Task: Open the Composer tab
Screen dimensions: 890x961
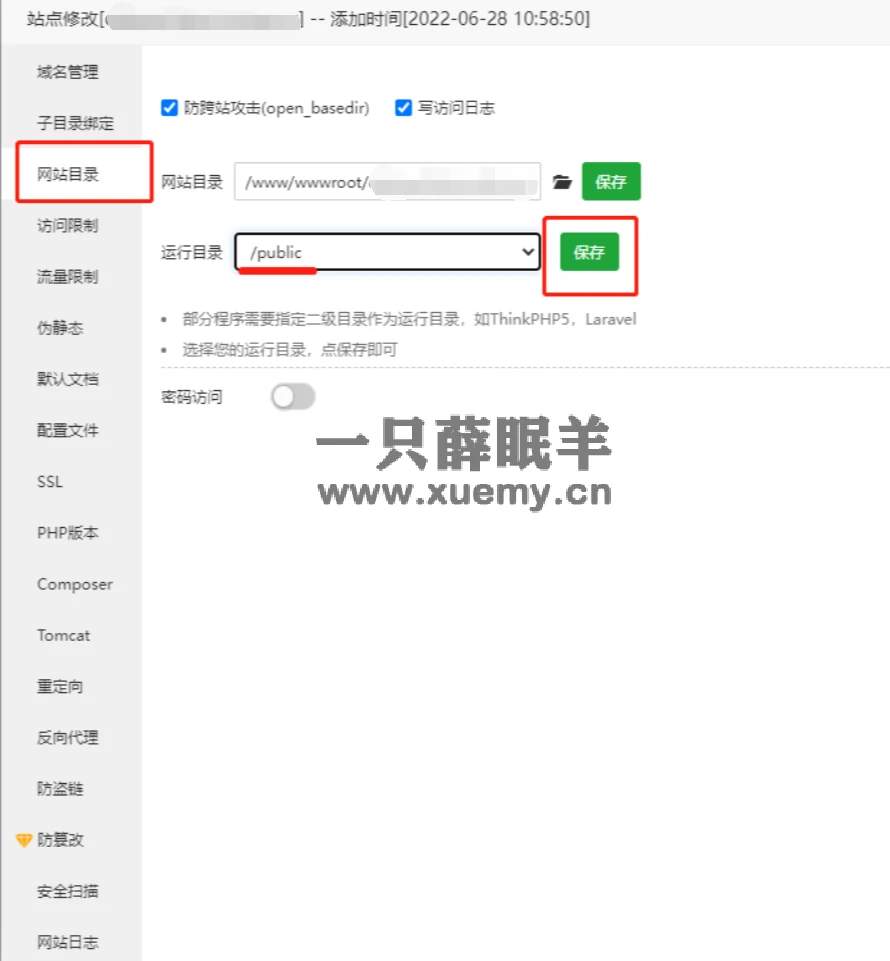Action: [75, 584]
